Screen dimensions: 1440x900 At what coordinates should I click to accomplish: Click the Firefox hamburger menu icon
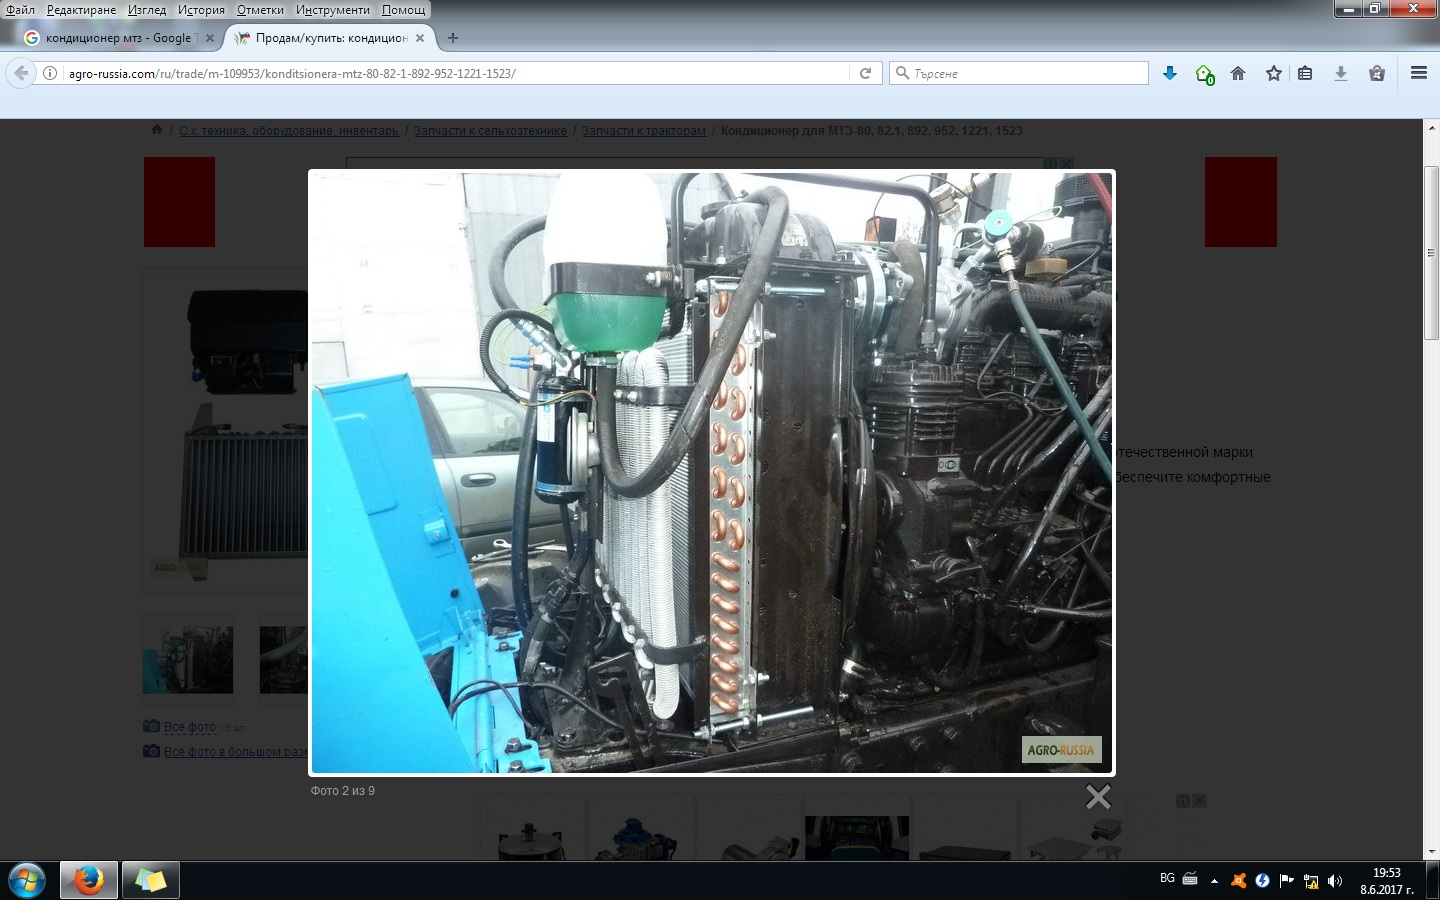tap(1418, 73)
